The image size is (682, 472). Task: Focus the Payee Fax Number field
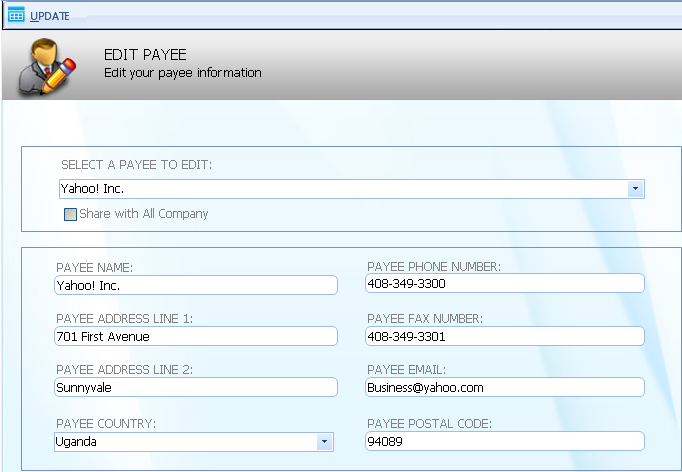point(504,337)
